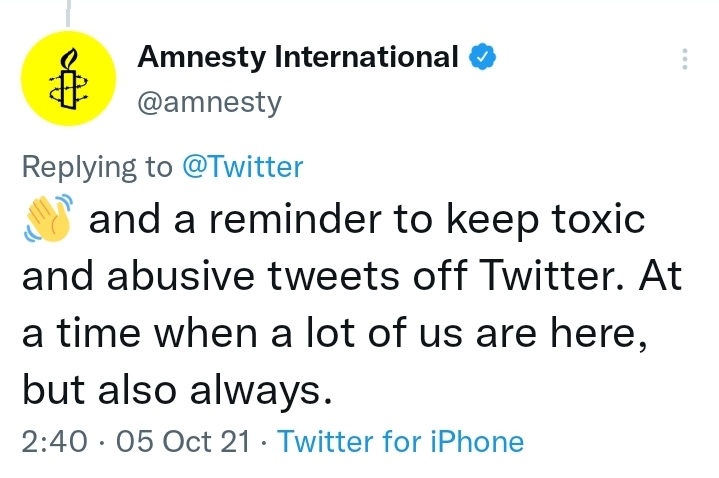Click the 'a time when a lot of us' line
The image size is (719, 478).
pyautogui.click(x=335, y=333)
